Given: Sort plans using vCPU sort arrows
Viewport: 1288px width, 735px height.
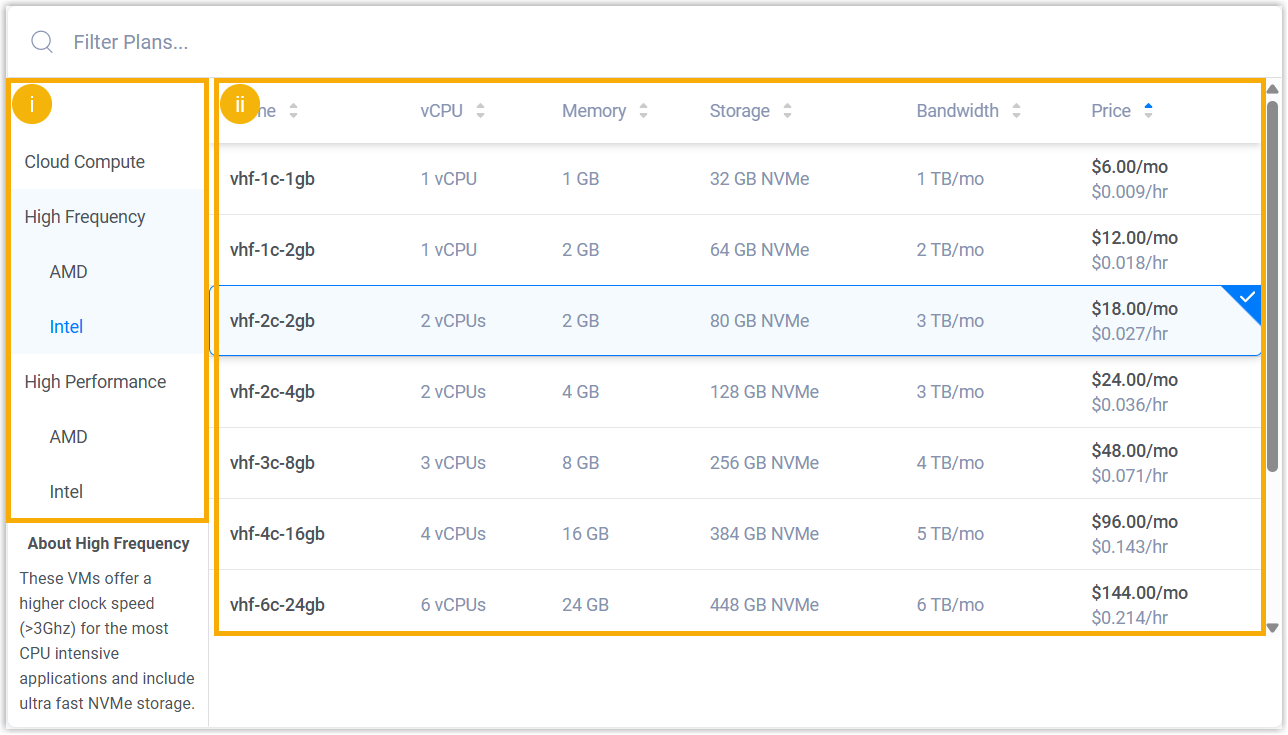Looking at the screenshot, I should (x=480, y=111).
